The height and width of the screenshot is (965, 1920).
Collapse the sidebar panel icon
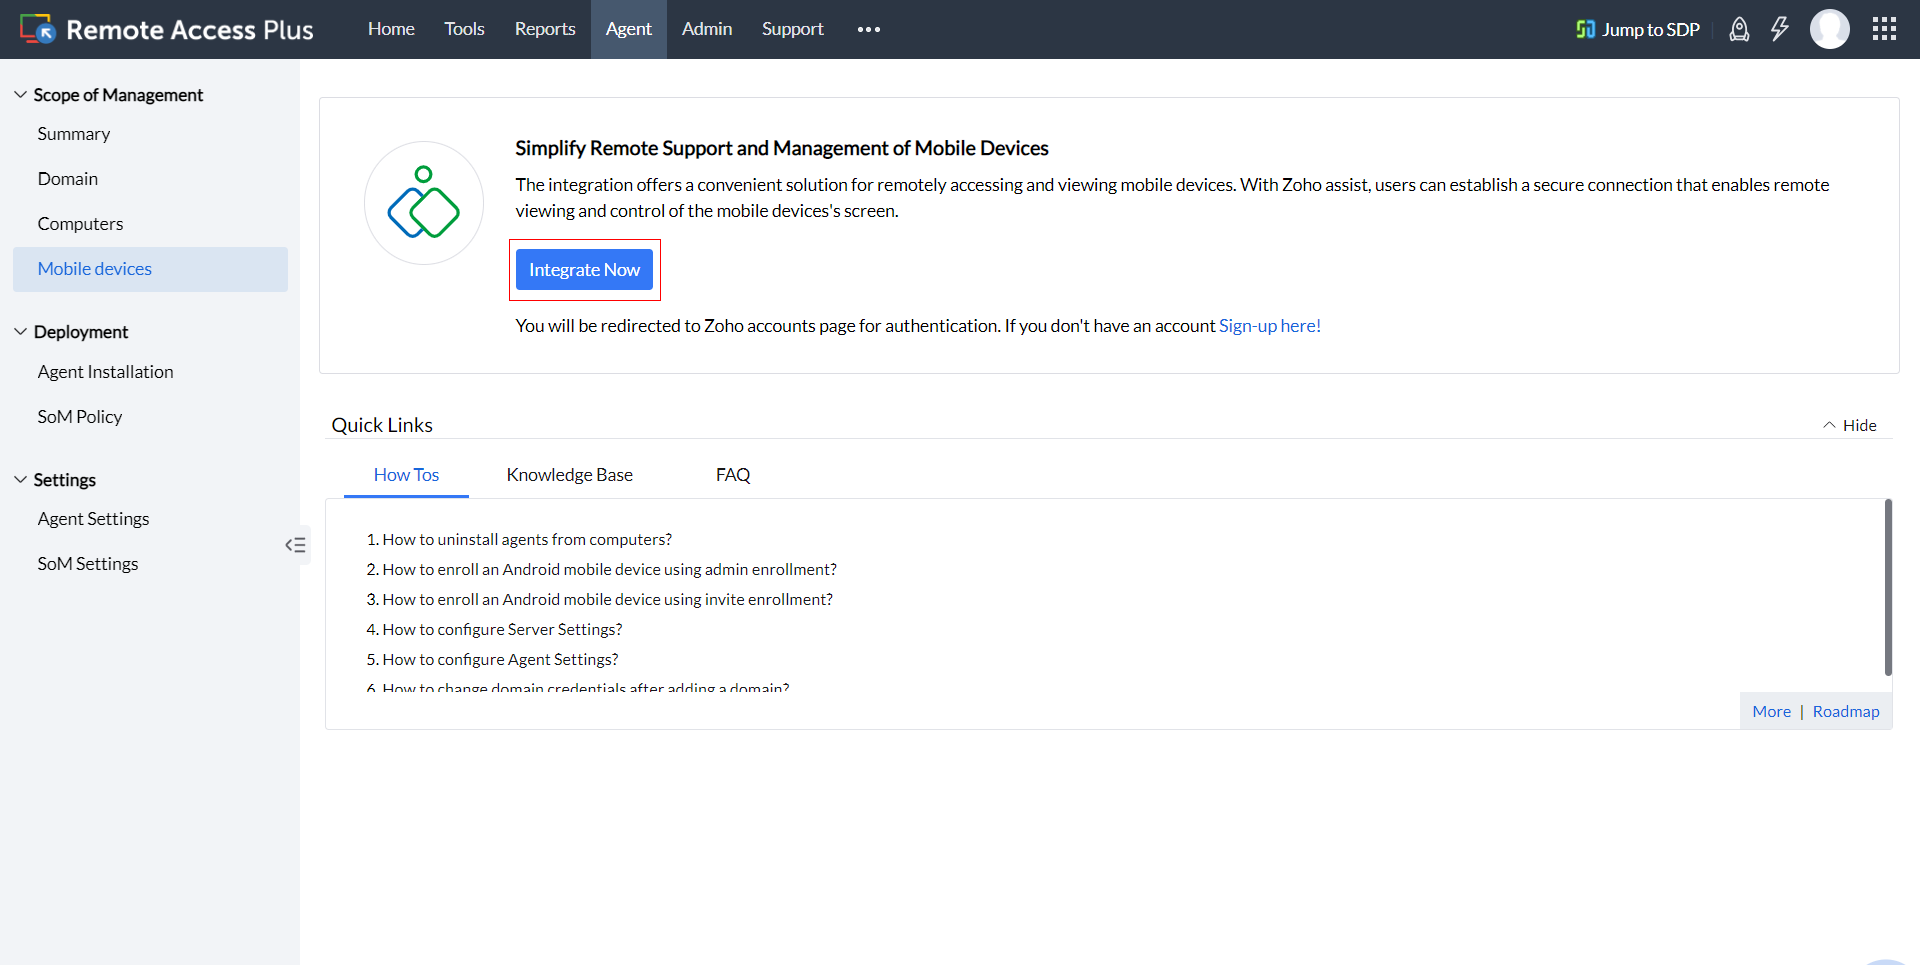point(295,545)
